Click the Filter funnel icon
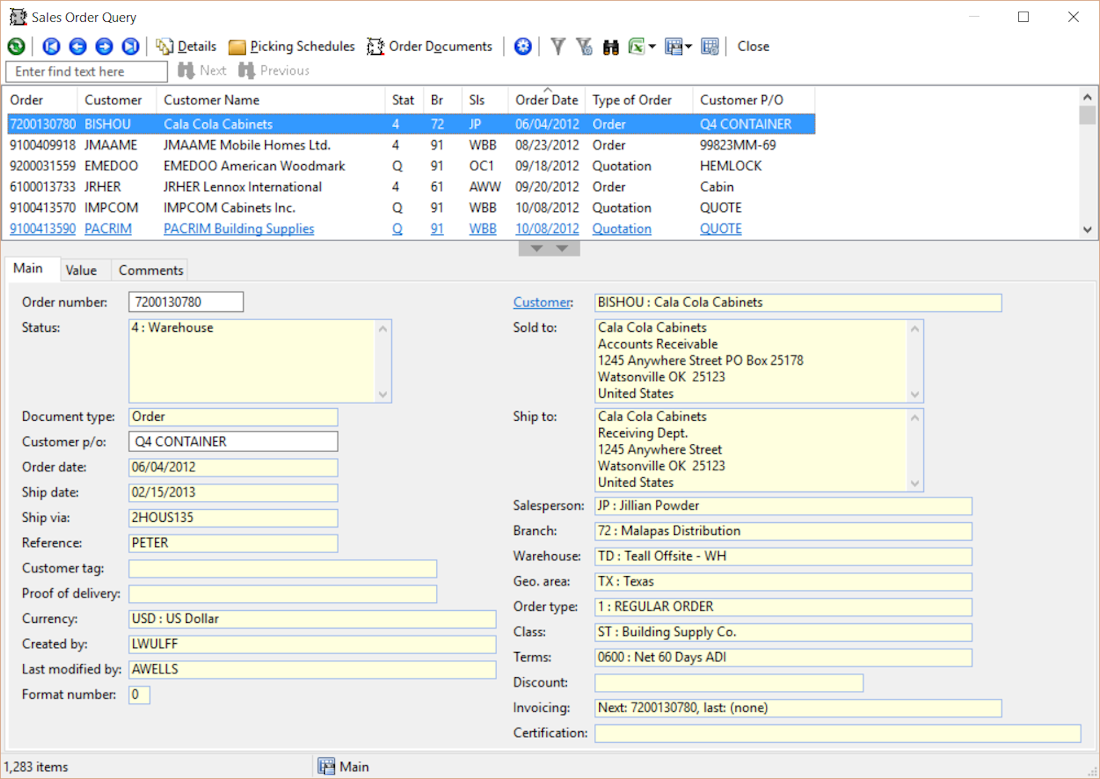Screen dimensions: 1100x779 558,46
